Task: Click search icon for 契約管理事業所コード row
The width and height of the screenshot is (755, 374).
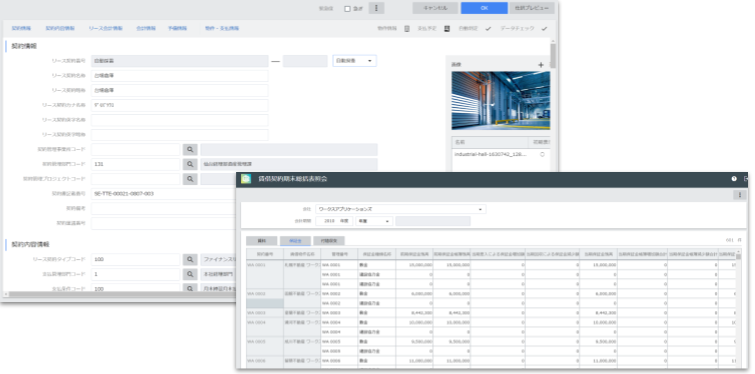Action: (190, 150)
